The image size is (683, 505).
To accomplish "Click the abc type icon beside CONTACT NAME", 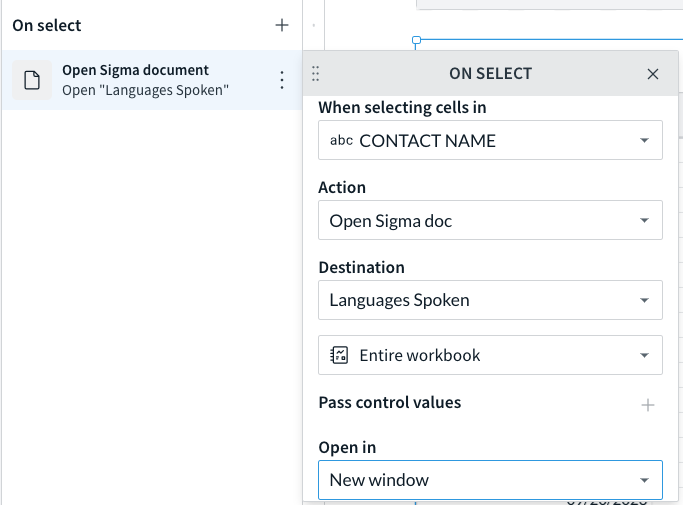I will click(341, 140).
